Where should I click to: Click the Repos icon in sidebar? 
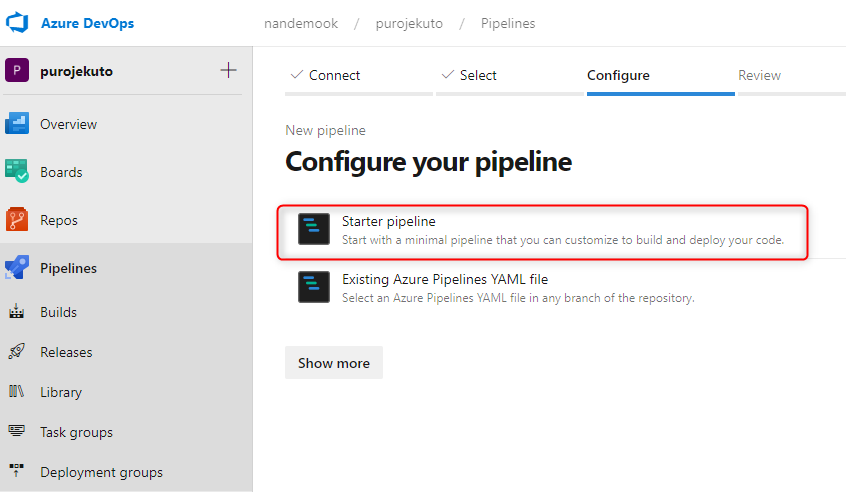[x=17, y=220]
